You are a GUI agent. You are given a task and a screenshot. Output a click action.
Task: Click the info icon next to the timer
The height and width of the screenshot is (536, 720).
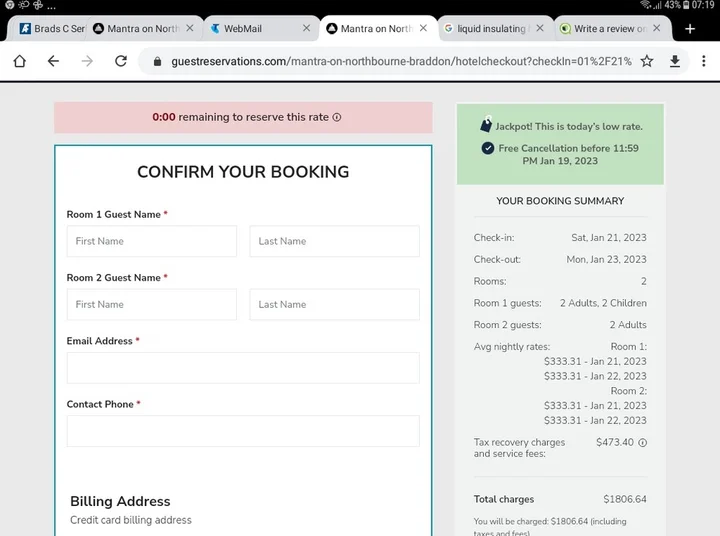pos(337,117)
